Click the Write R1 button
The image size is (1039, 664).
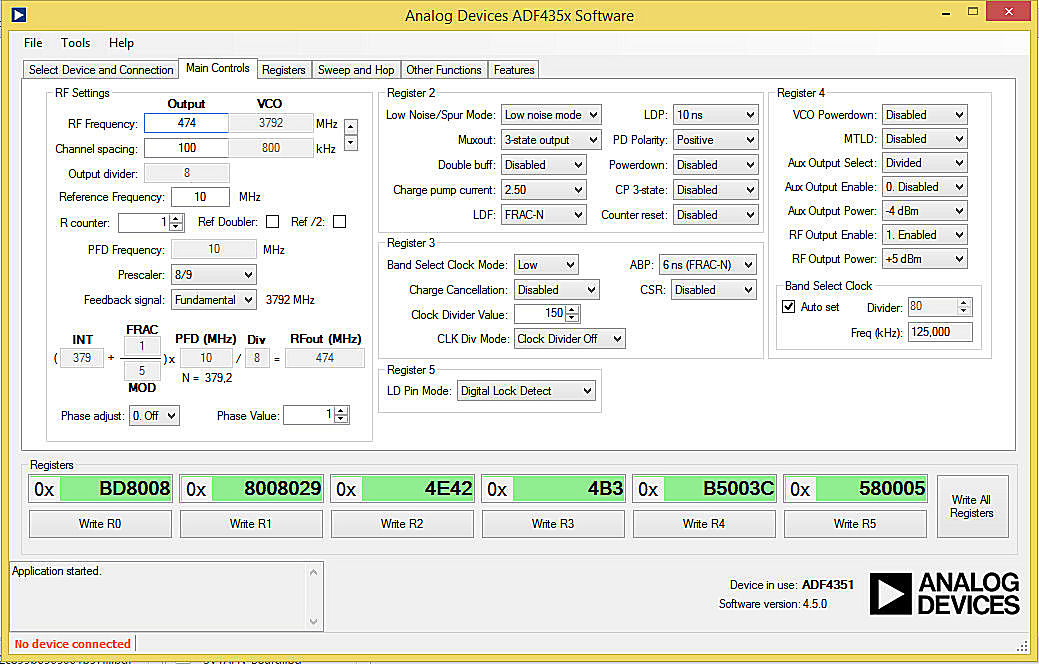point(251,524)
